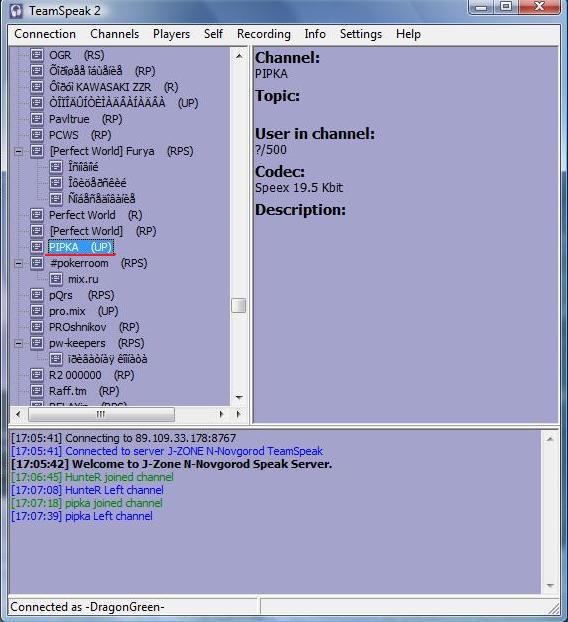The width and height of the screenshot is (568, 622).
Task: Click the channel icon beside Pavltrue
Action: (x=37, y=119)
